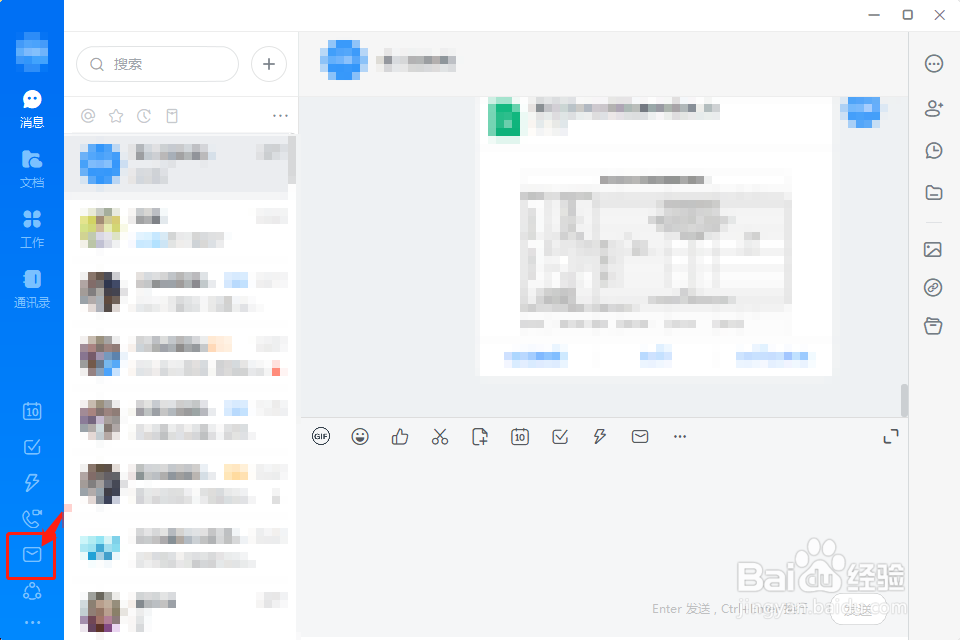Open chat links icon on right panel
This screenshot has width=960, height=640.
coord(933,287)
